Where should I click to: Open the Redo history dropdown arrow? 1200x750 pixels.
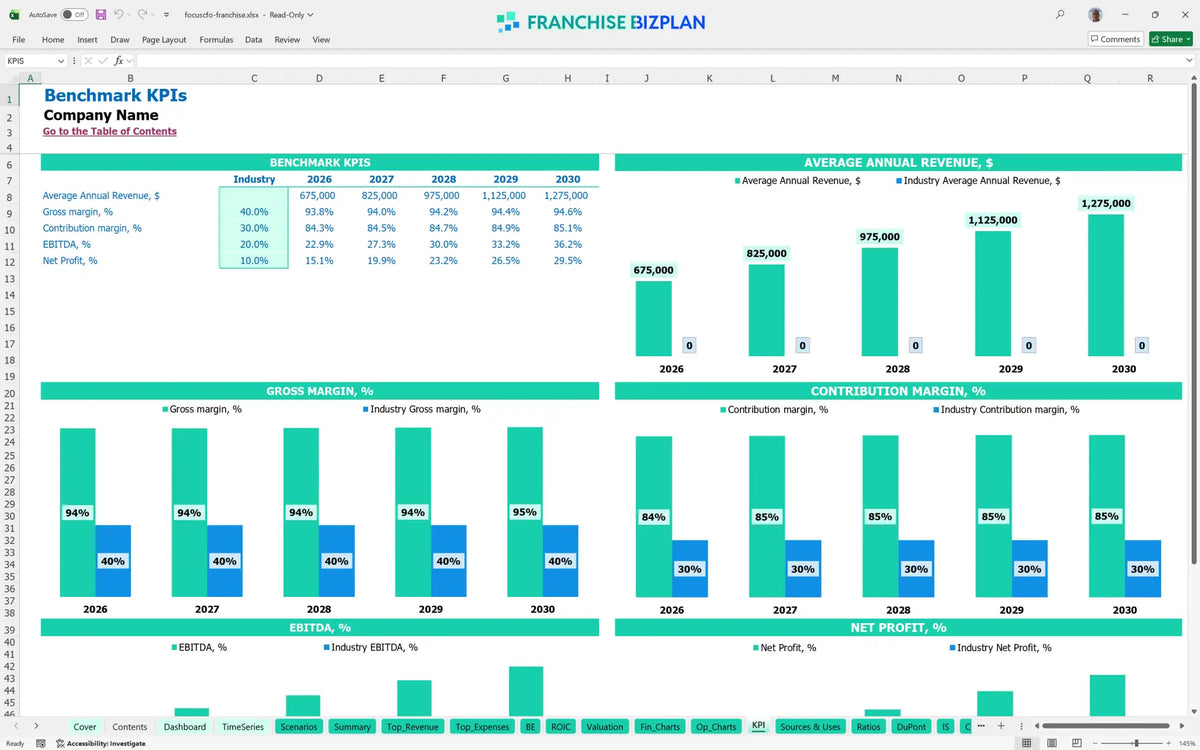coord(153,15)
